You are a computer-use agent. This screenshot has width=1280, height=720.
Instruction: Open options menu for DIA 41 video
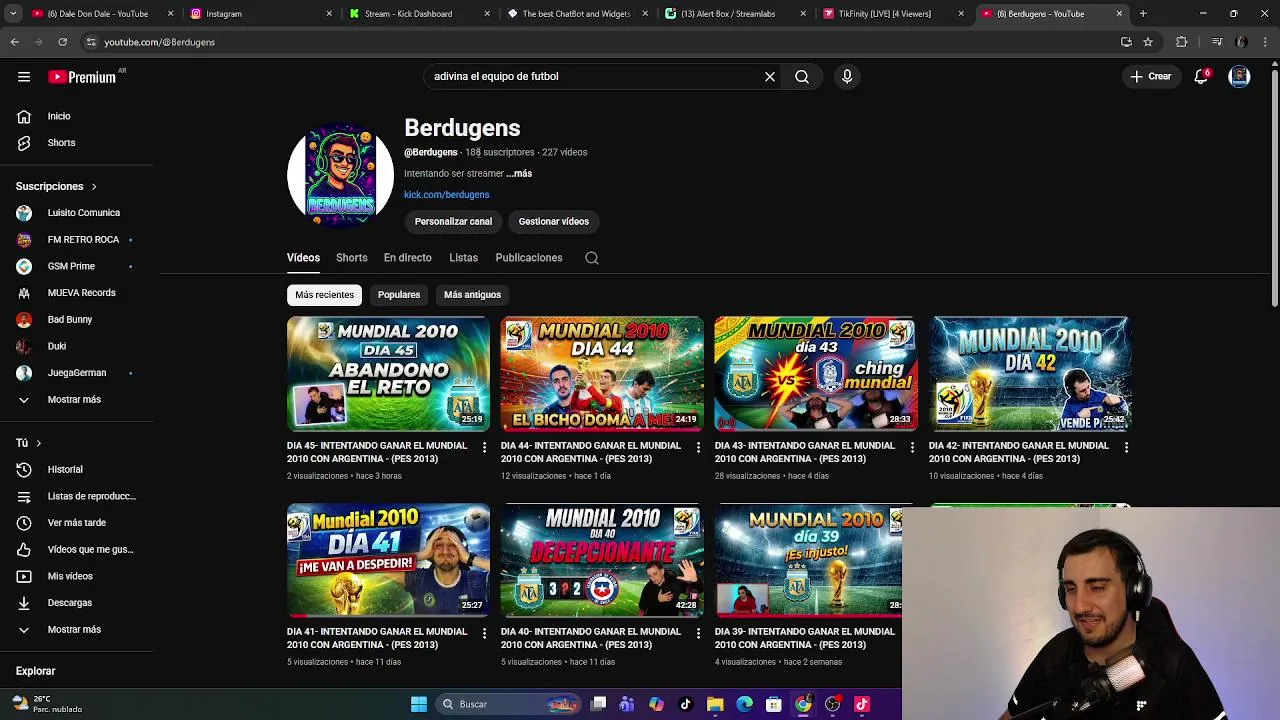(x=484, y=633)
